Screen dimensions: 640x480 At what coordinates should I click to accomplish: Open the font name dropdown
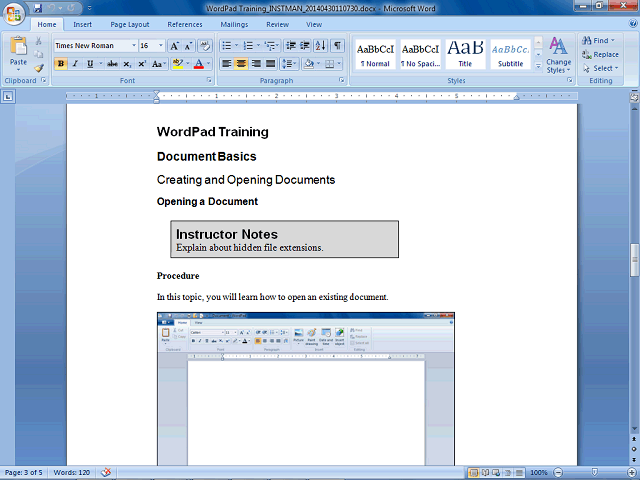pyautogui.click(x=134, y=46)
